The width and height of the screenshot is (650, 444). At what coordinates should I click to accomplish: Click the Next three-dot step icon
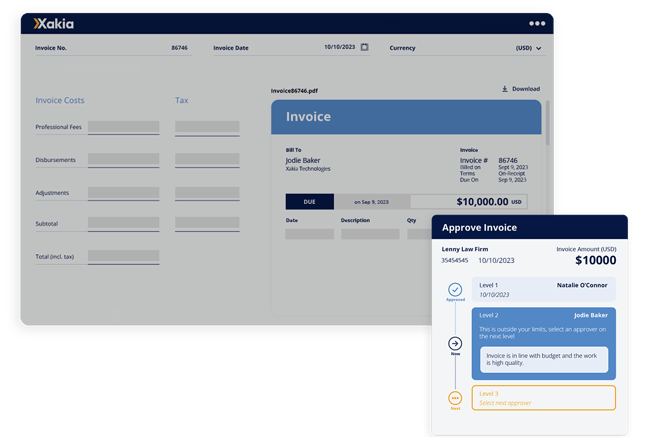[455, 398]
